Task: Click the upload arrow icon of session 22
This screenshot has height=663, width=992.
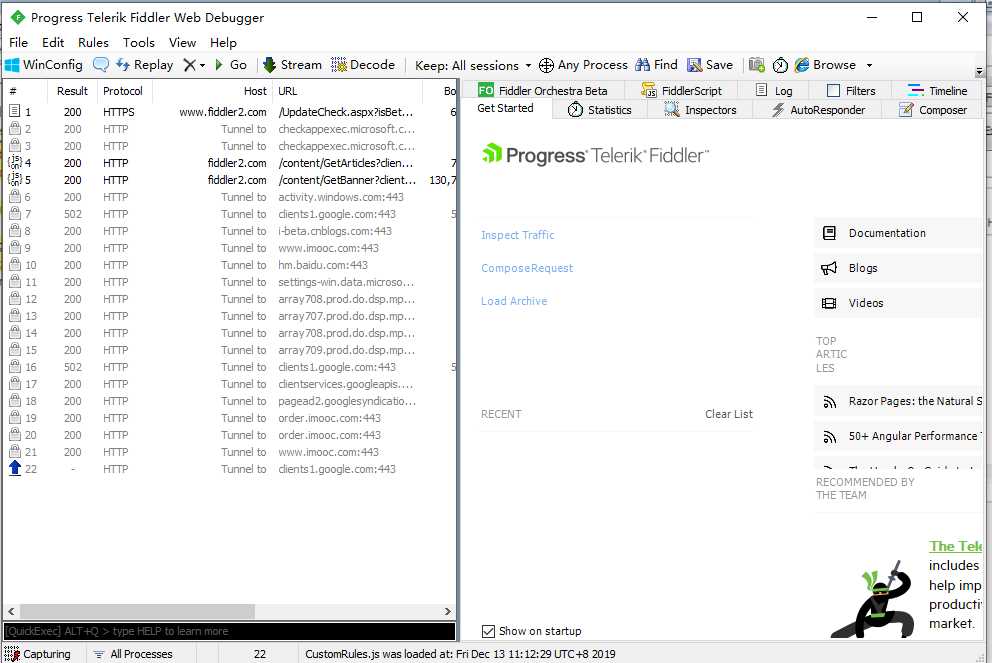Action: coord(15,468)
